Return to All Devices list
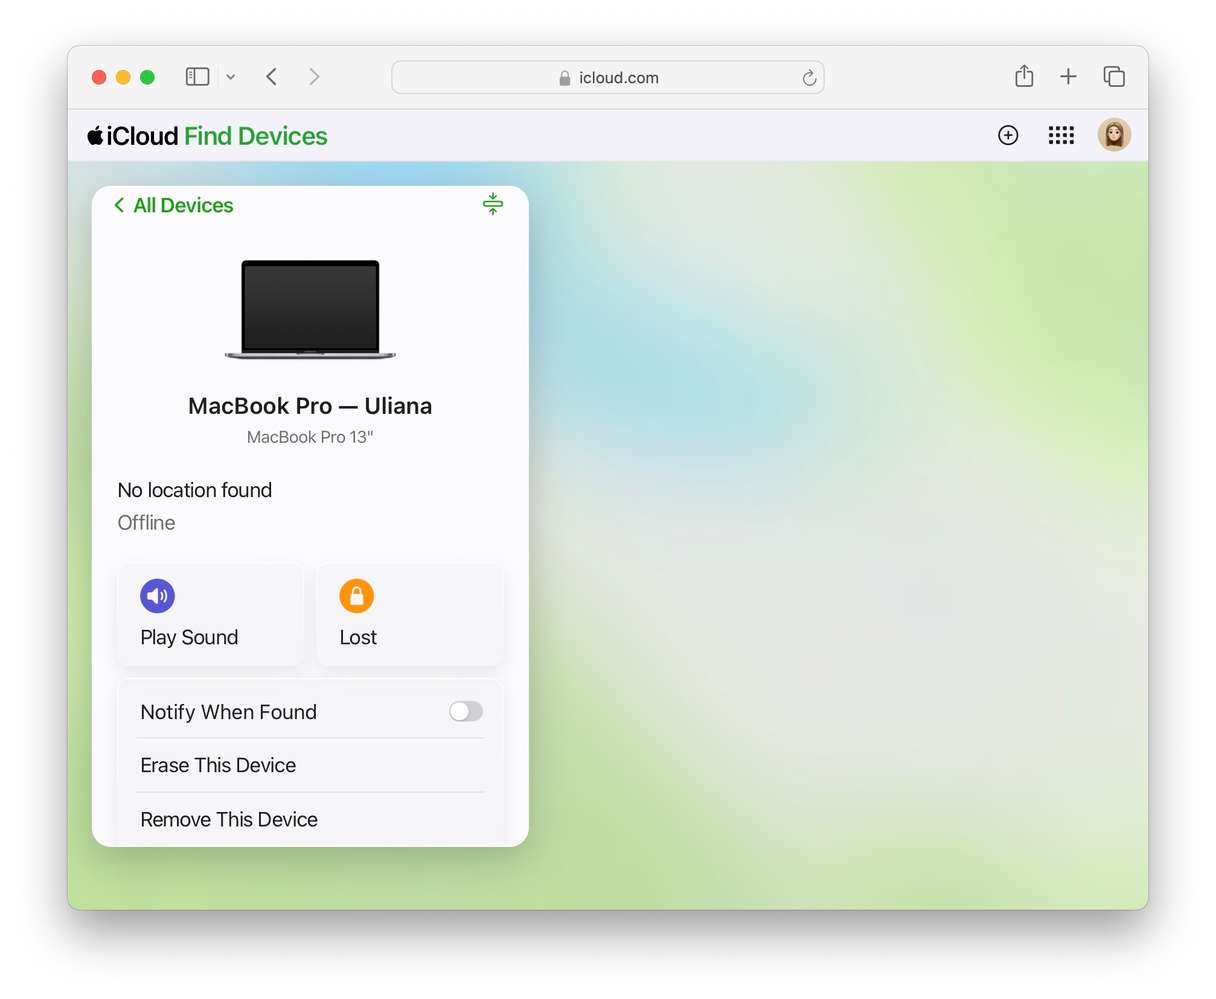The width and height of the screenshot is (1216, 999). click(174, 205)
